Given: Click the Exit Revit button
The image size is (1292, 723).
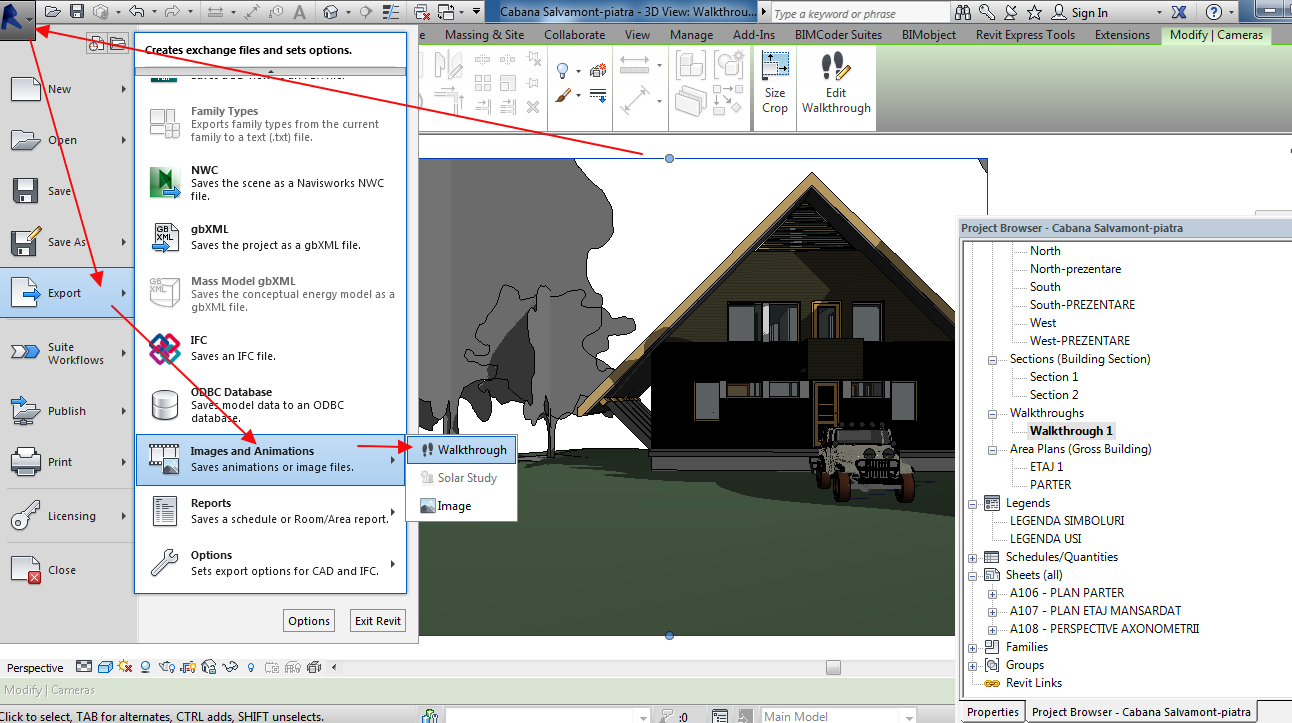Looking at the screenshot, I should [x=378, y=621].
